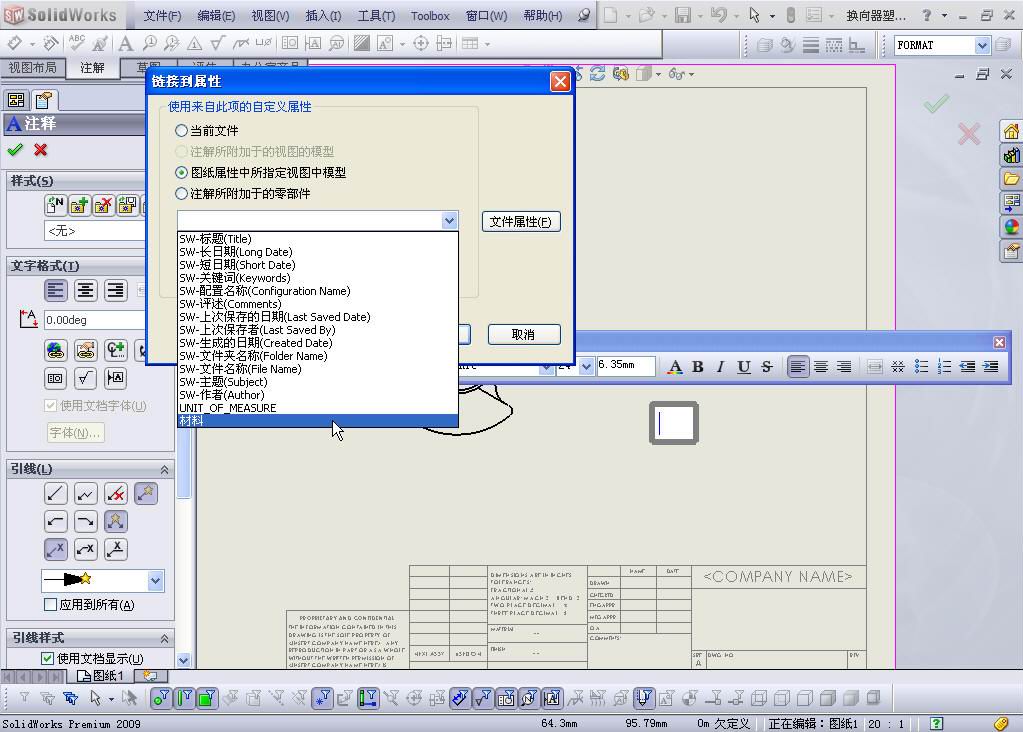Toggle underline in formatting toolbar
The image size is (1023, 732).
click(x=744, y=367)
